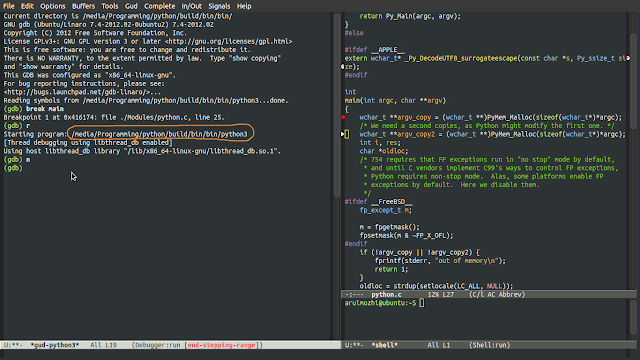Click the current-line arrow marker in fringe
This screenshot has width=640, height=360.
pos(342,134)
